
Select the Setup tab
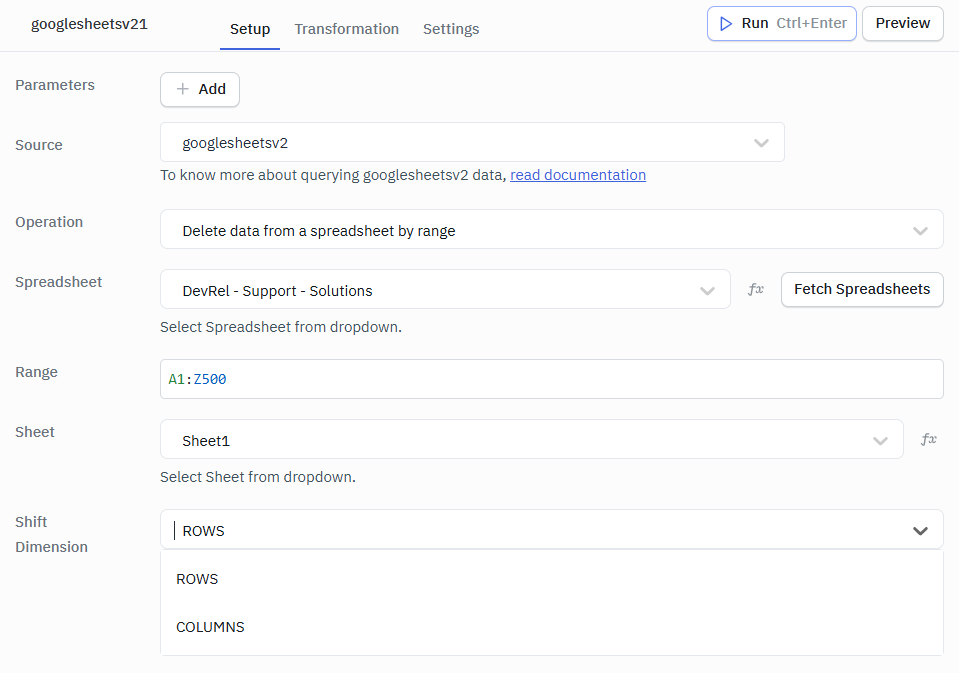point(250,29)
